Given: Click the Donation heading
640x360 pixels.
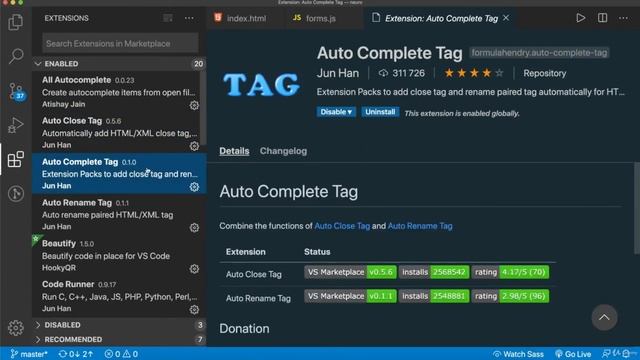Looking at the screenshot, I should tap(244, 329).
